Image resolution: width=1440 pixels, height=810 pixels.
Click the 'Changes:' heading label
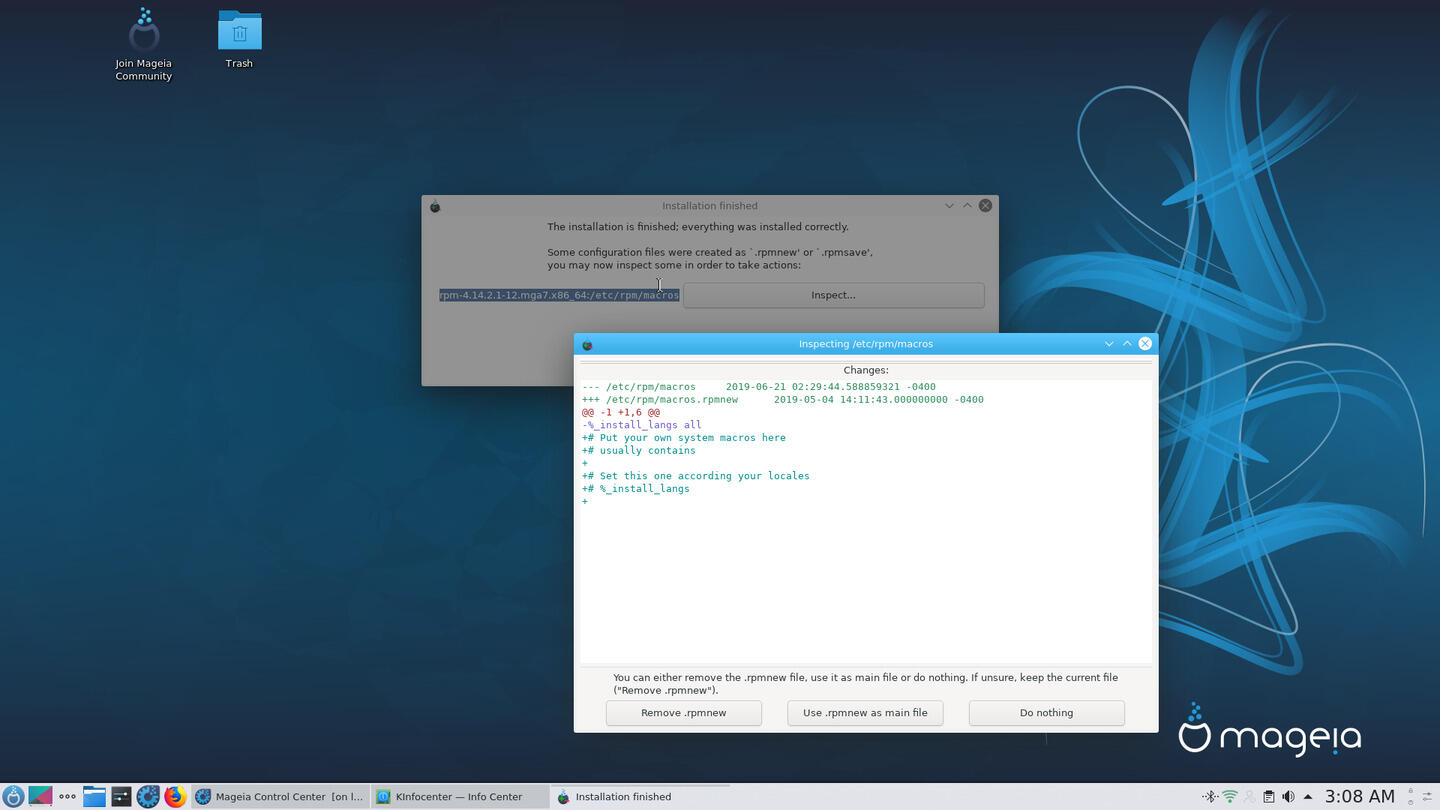[866, 370]
